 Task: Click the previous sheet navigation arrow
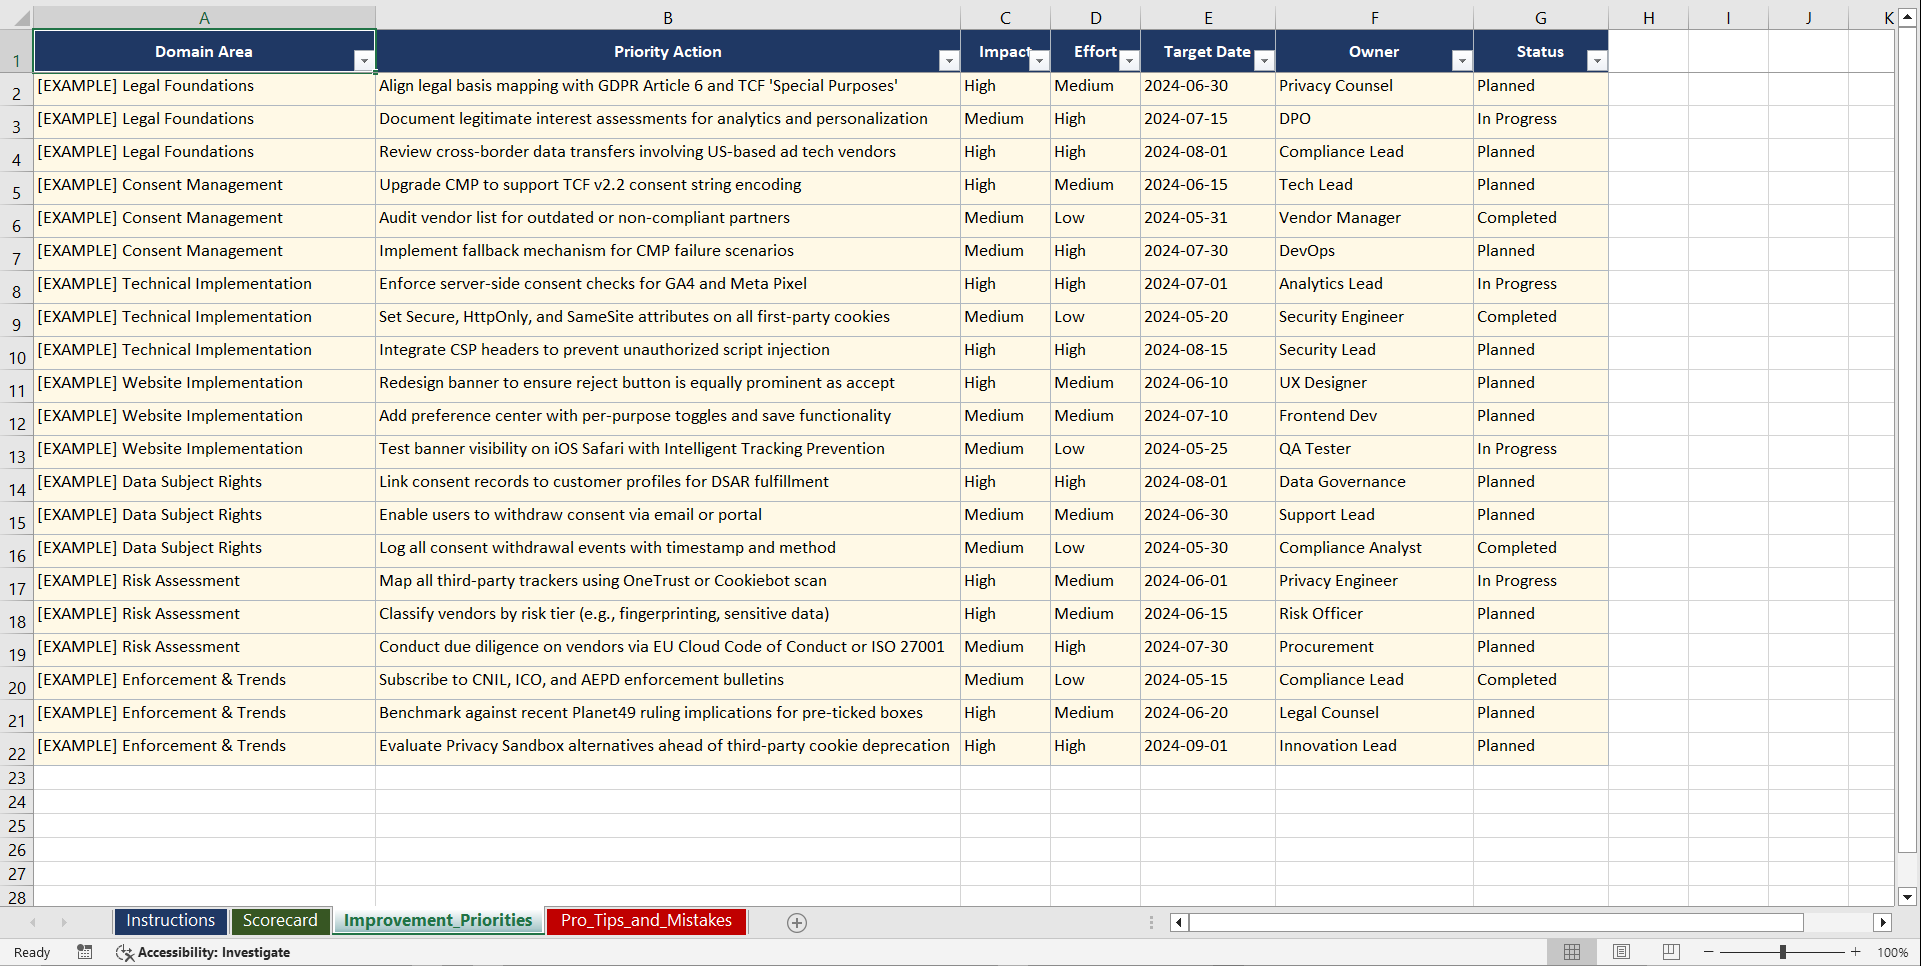pyautogui.click(x=33, y=922)
